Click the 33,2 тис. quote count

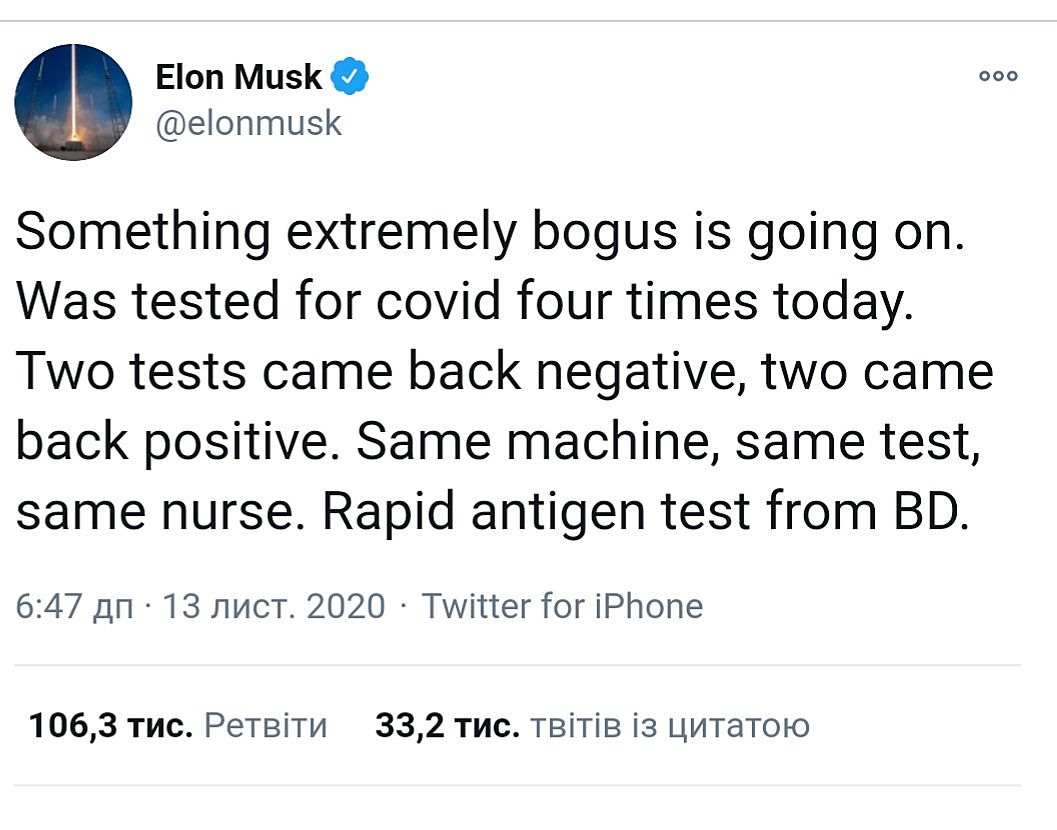pos(446,725)
